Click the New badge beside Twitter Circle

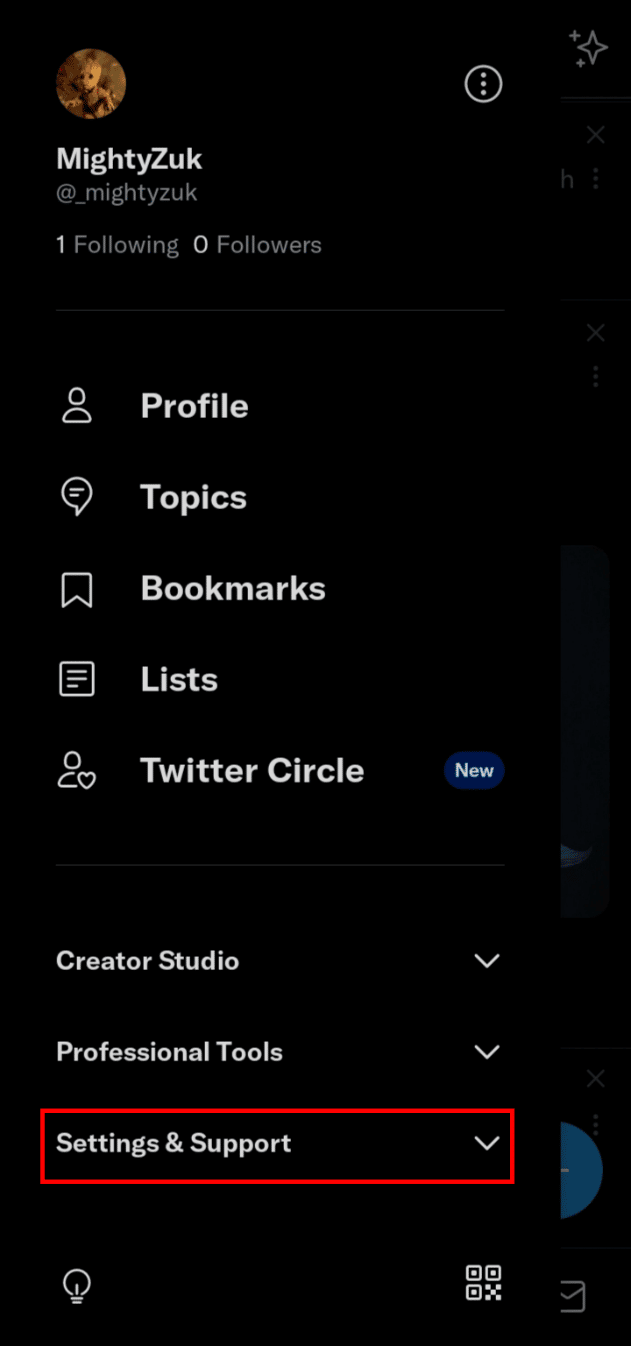point(474,770)
